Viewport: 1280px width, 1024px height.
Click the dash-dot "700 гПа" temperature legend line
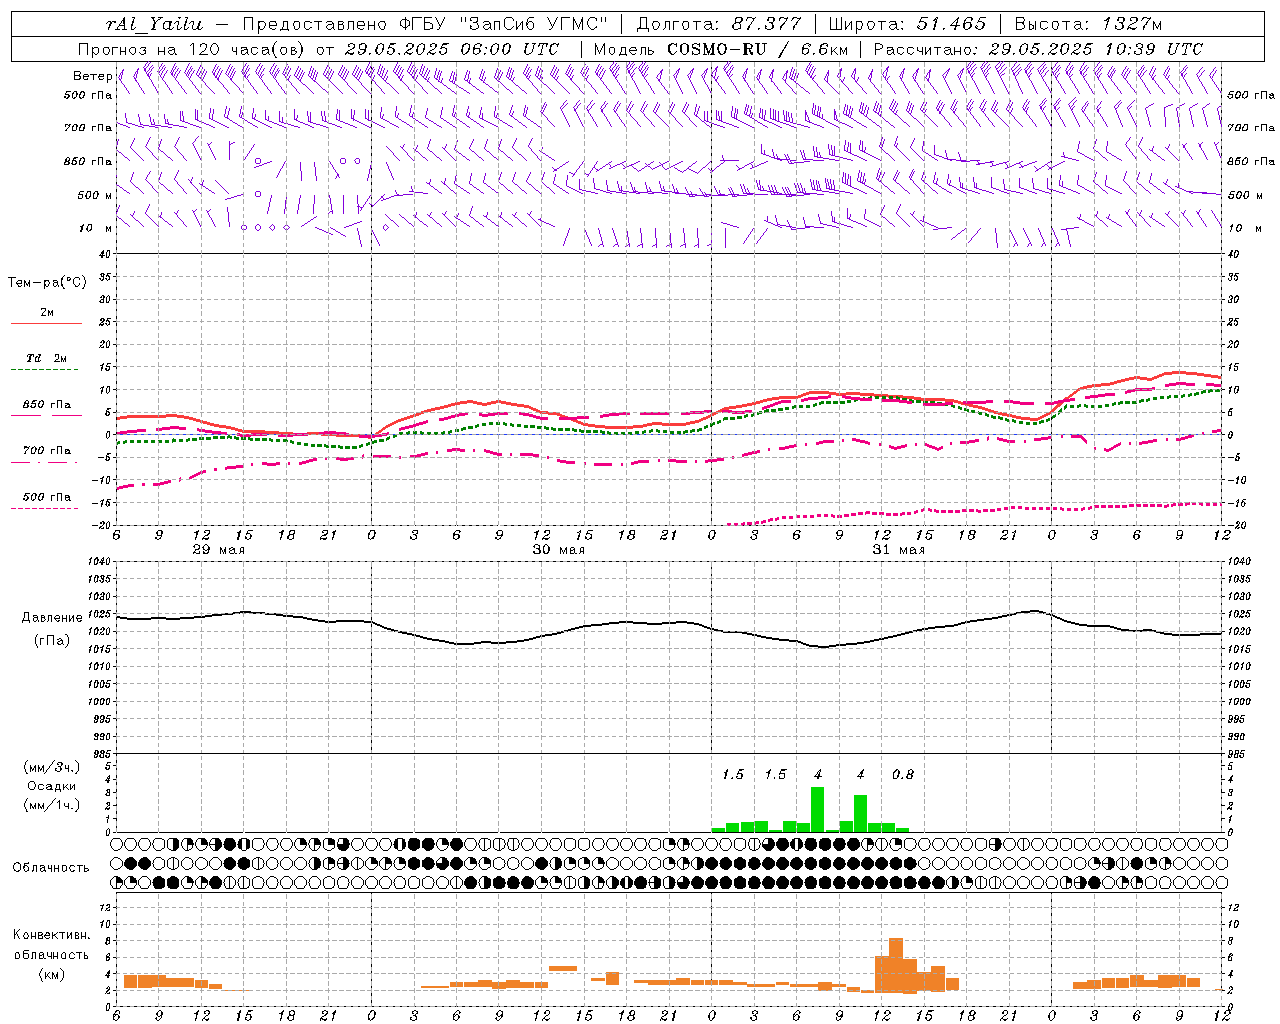point(45,462)
